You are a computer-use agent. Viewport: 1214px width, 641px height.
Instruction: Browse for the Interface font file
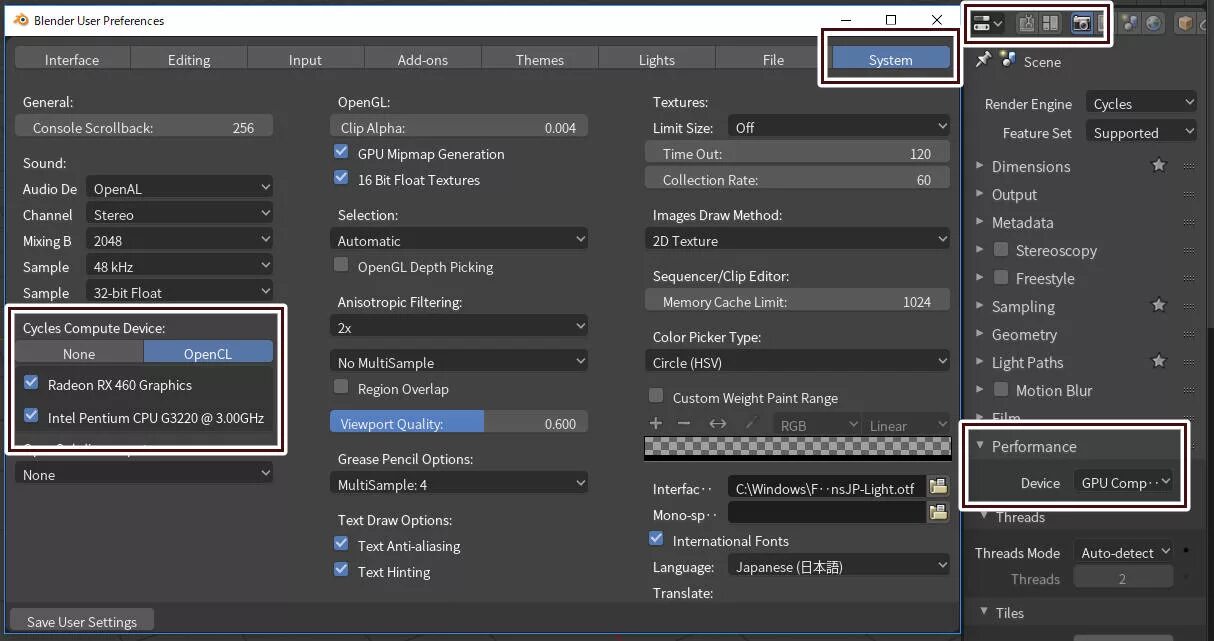click(x=938, y=487)
